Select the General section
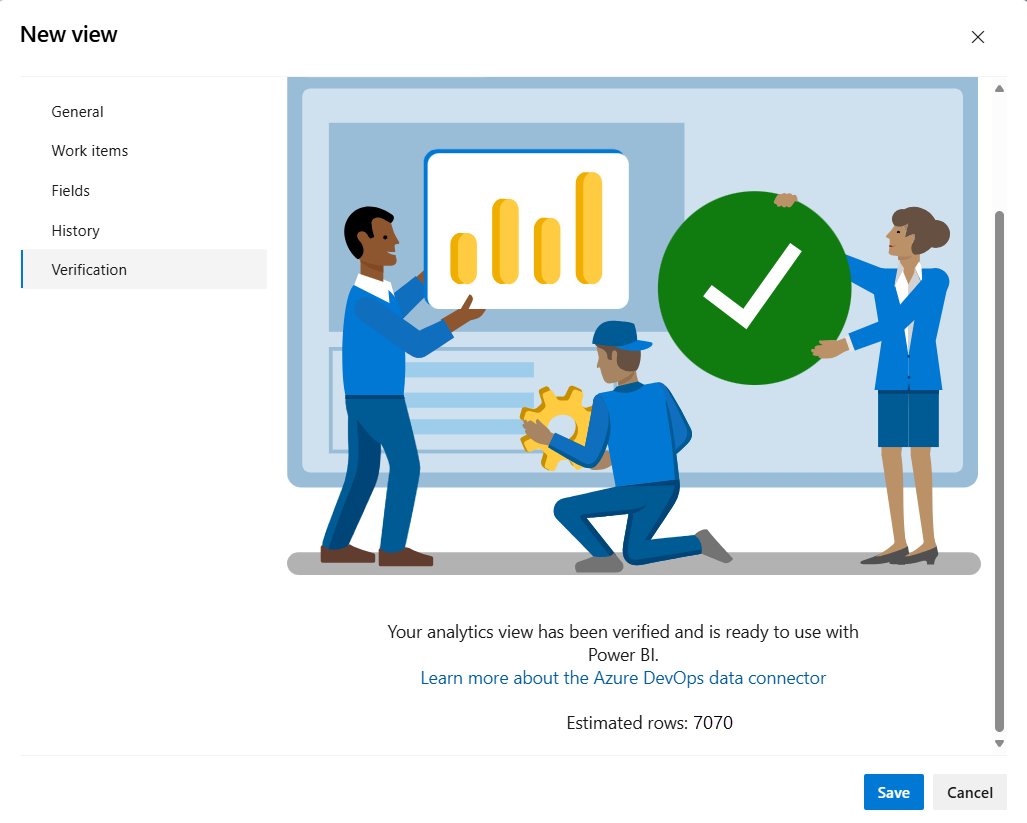Viewport: 1027px width, 823px height. pyautogui.click(x=77, y=111)
